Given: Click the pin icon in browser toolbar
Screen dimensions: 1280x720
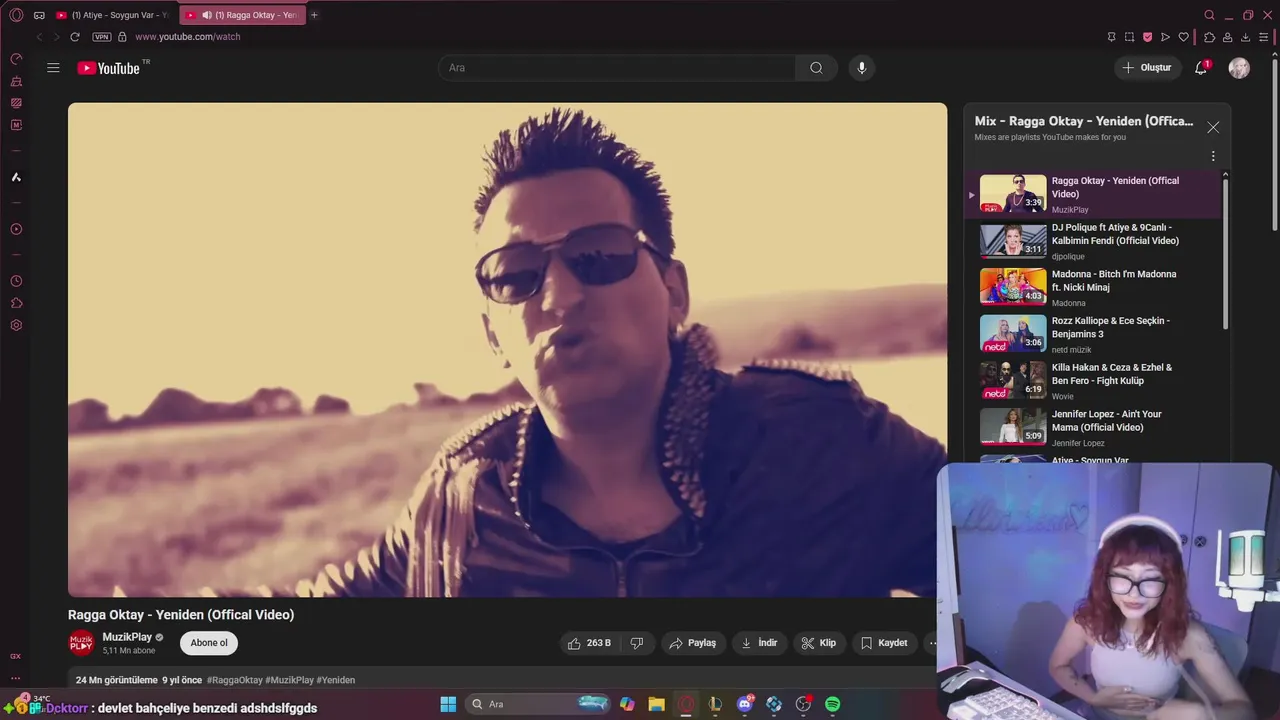Looking at the screenshot, I should pyautogui.click(x=1111, y=37).
